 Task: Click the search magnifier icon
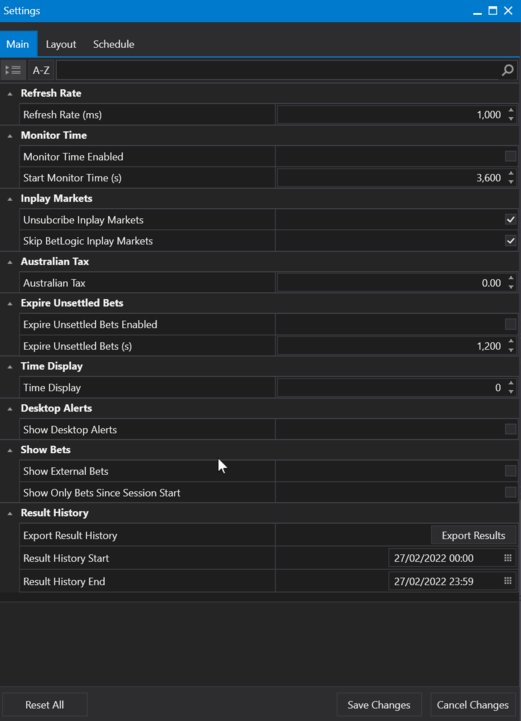[x=507, y=70]
